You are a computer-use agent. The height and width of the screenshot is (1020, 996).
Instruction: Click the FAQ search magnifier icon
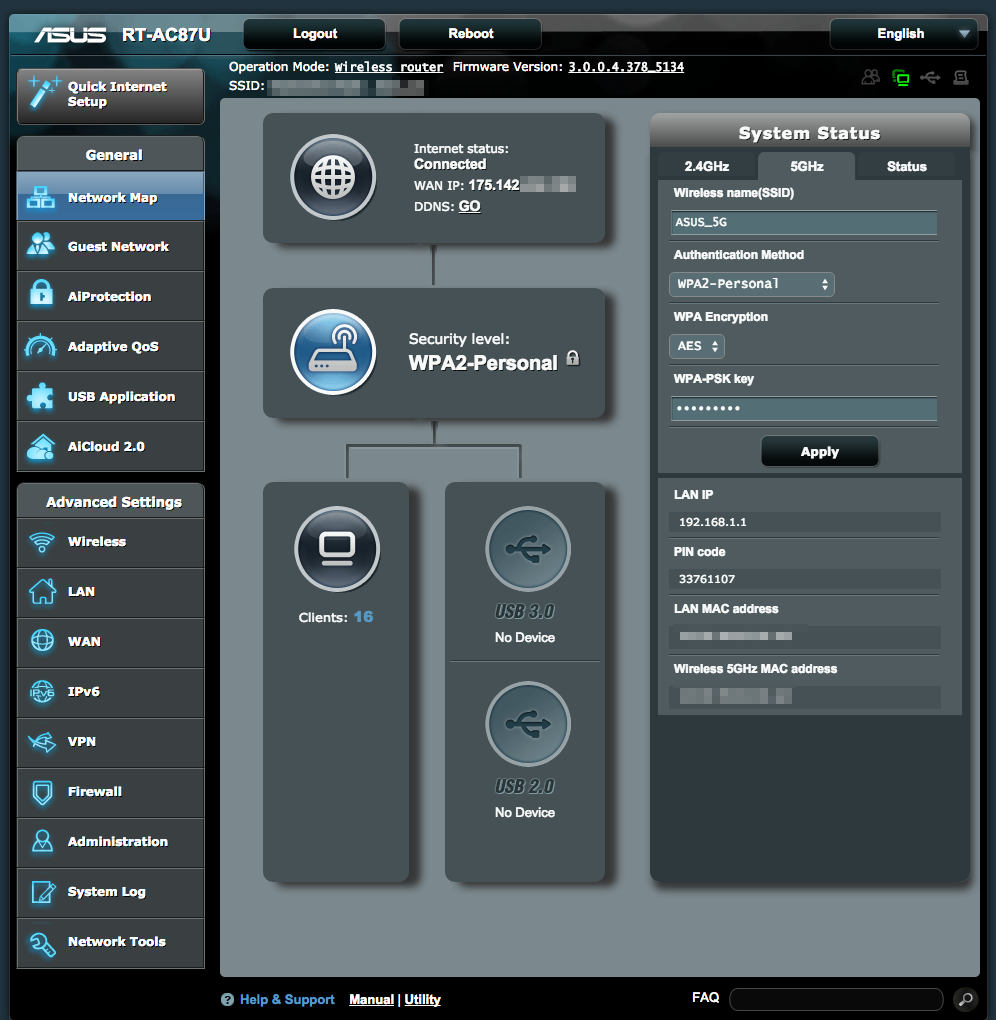[964, 998]
